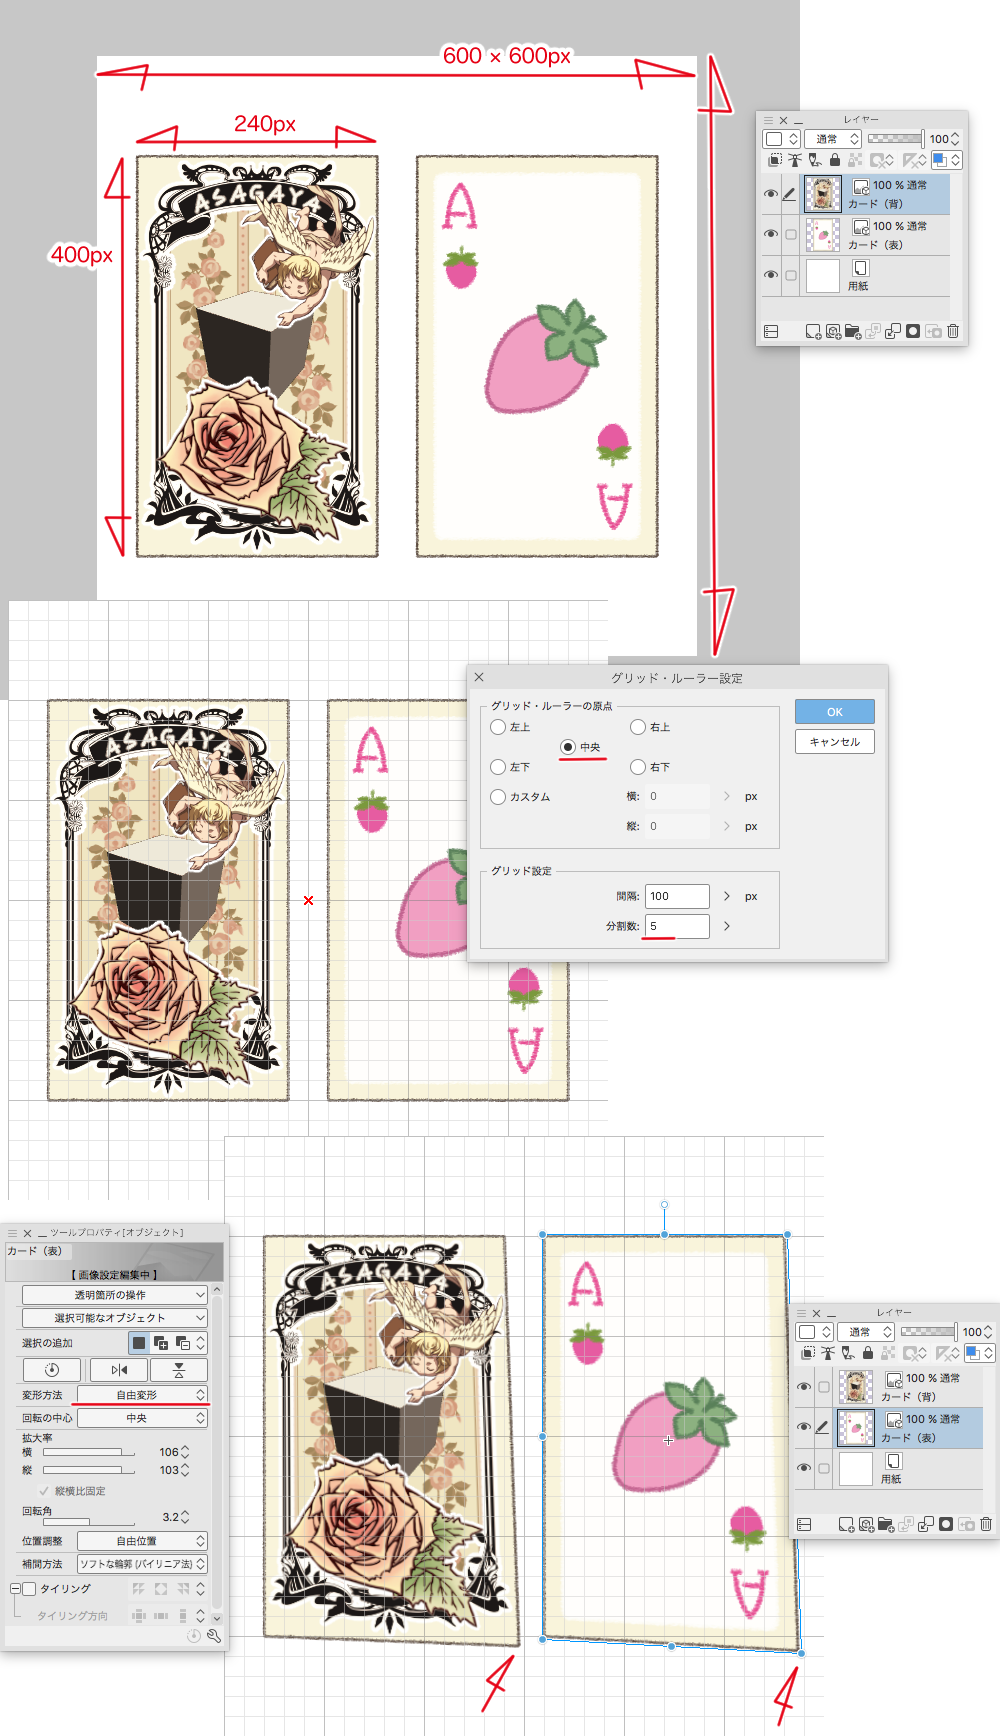
Task: Click 分割数 input field with 5
Action: coord(678,926)
